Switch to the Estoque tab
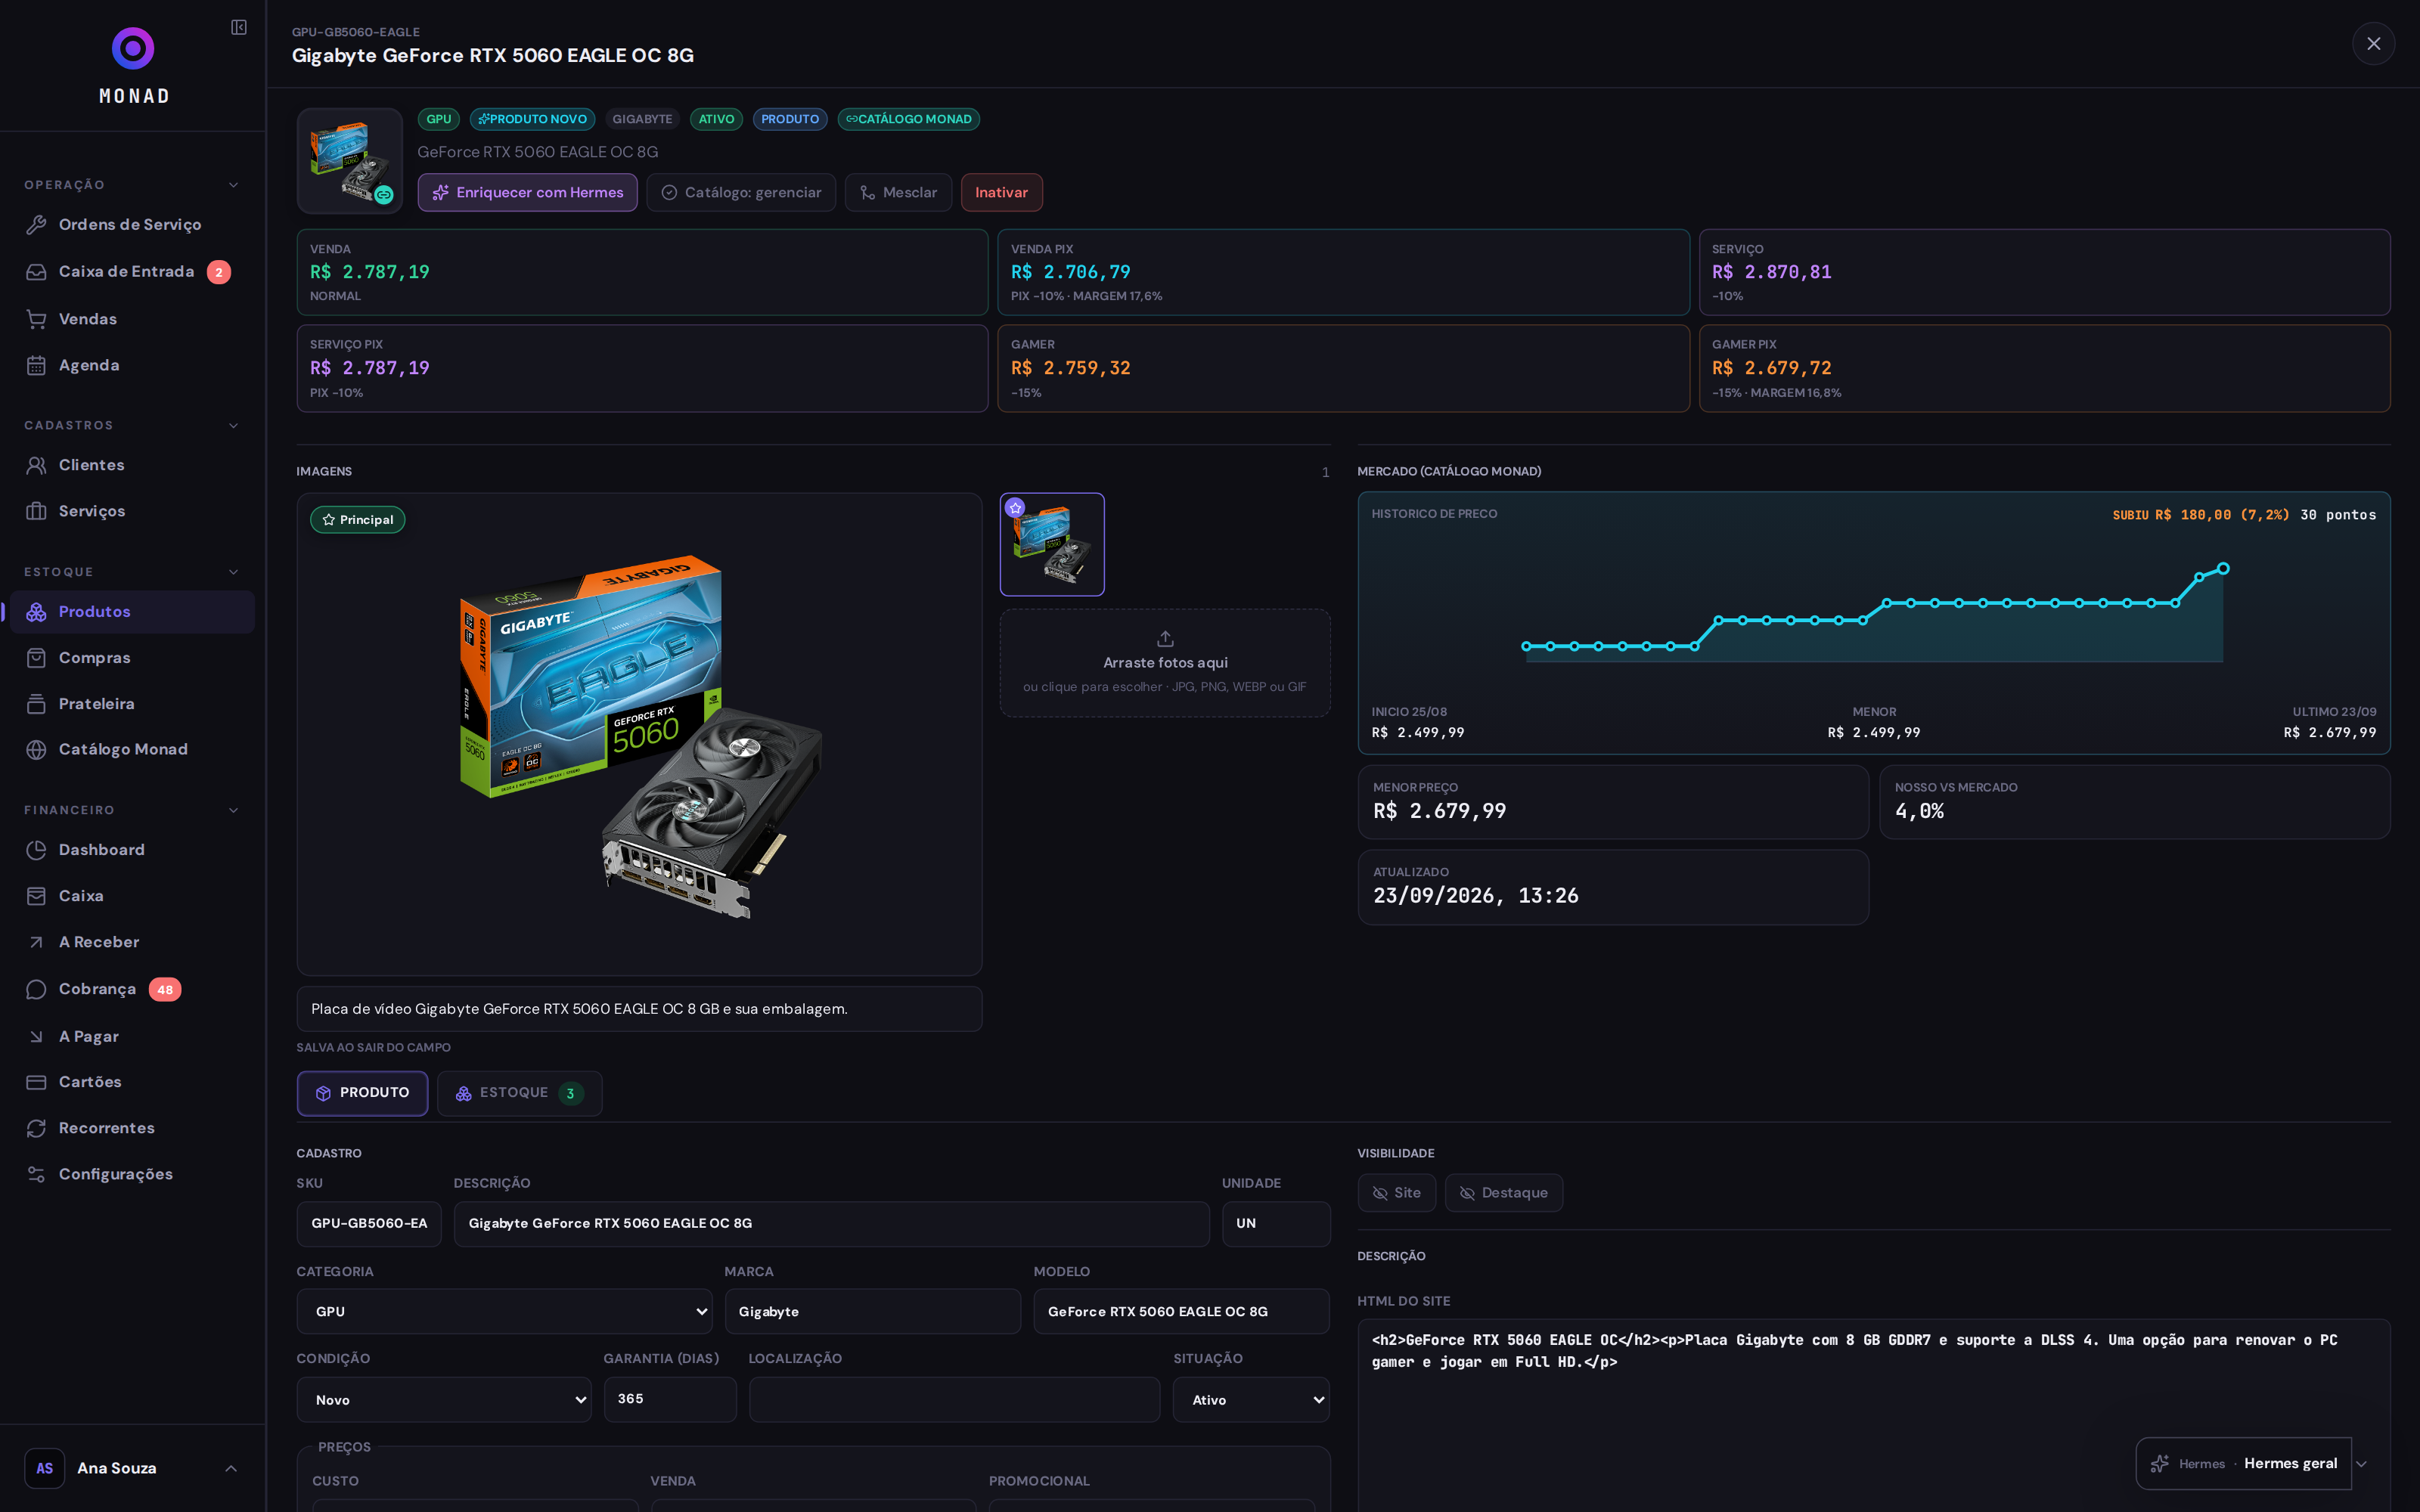Screen dimensions: 2420x1512 pos(519,1093)
